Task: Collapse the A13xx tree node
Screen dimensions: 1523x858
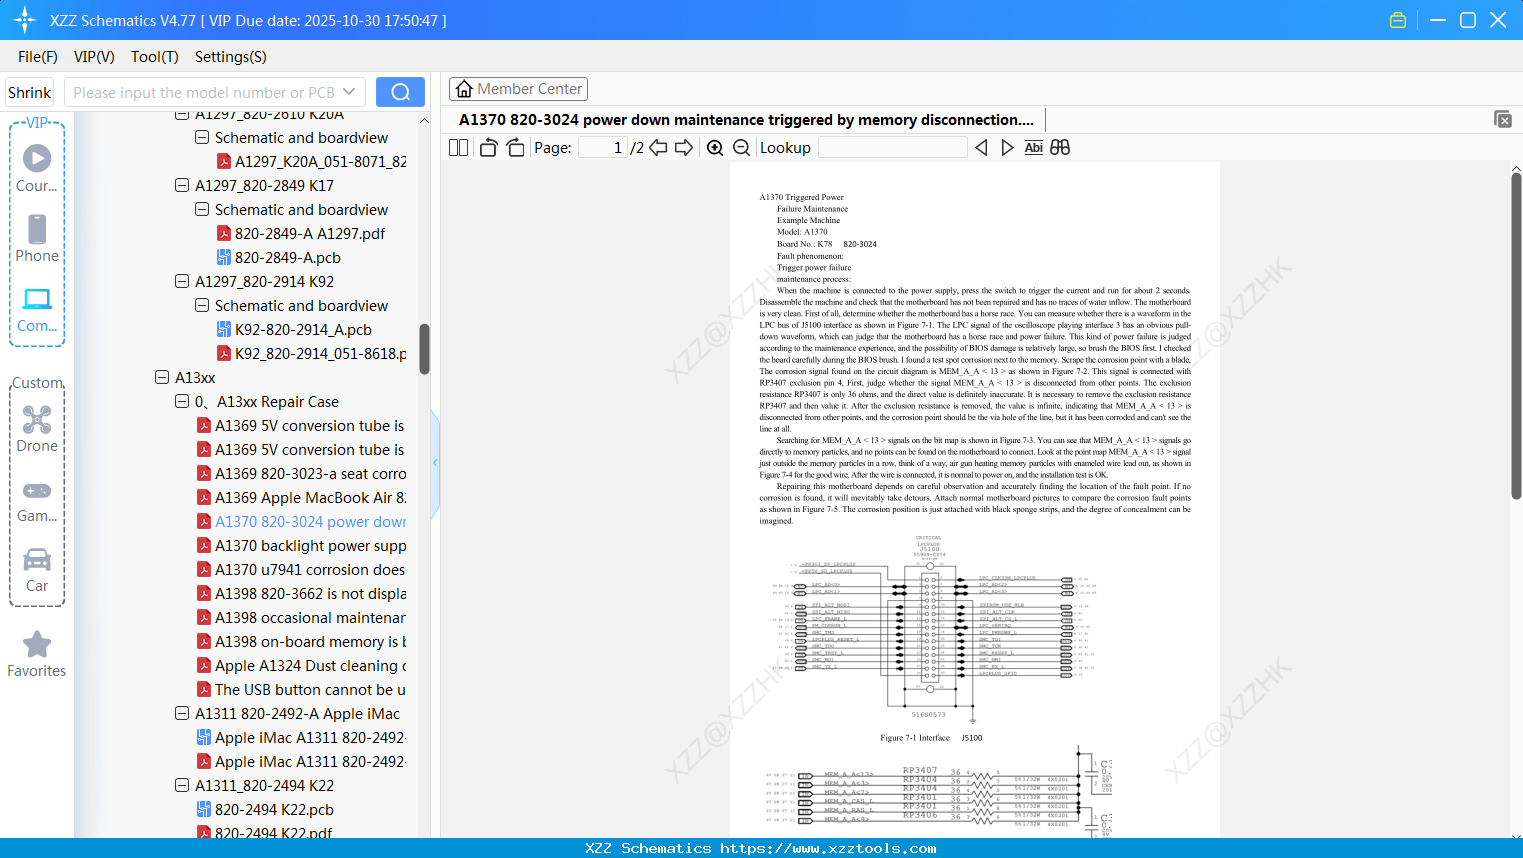Action: tap(162, 377)
